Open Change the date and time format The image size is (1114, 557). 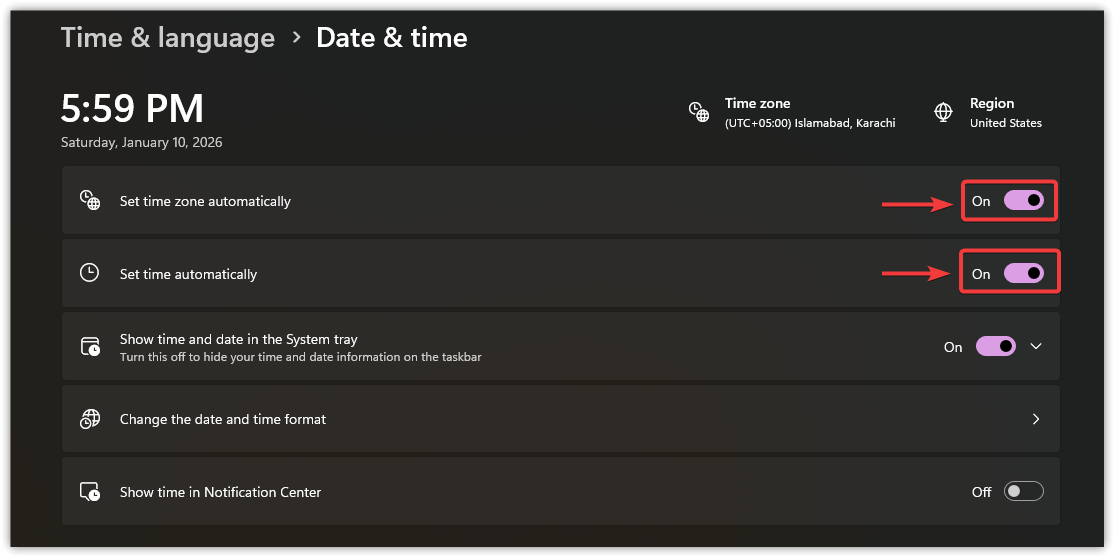223,419
